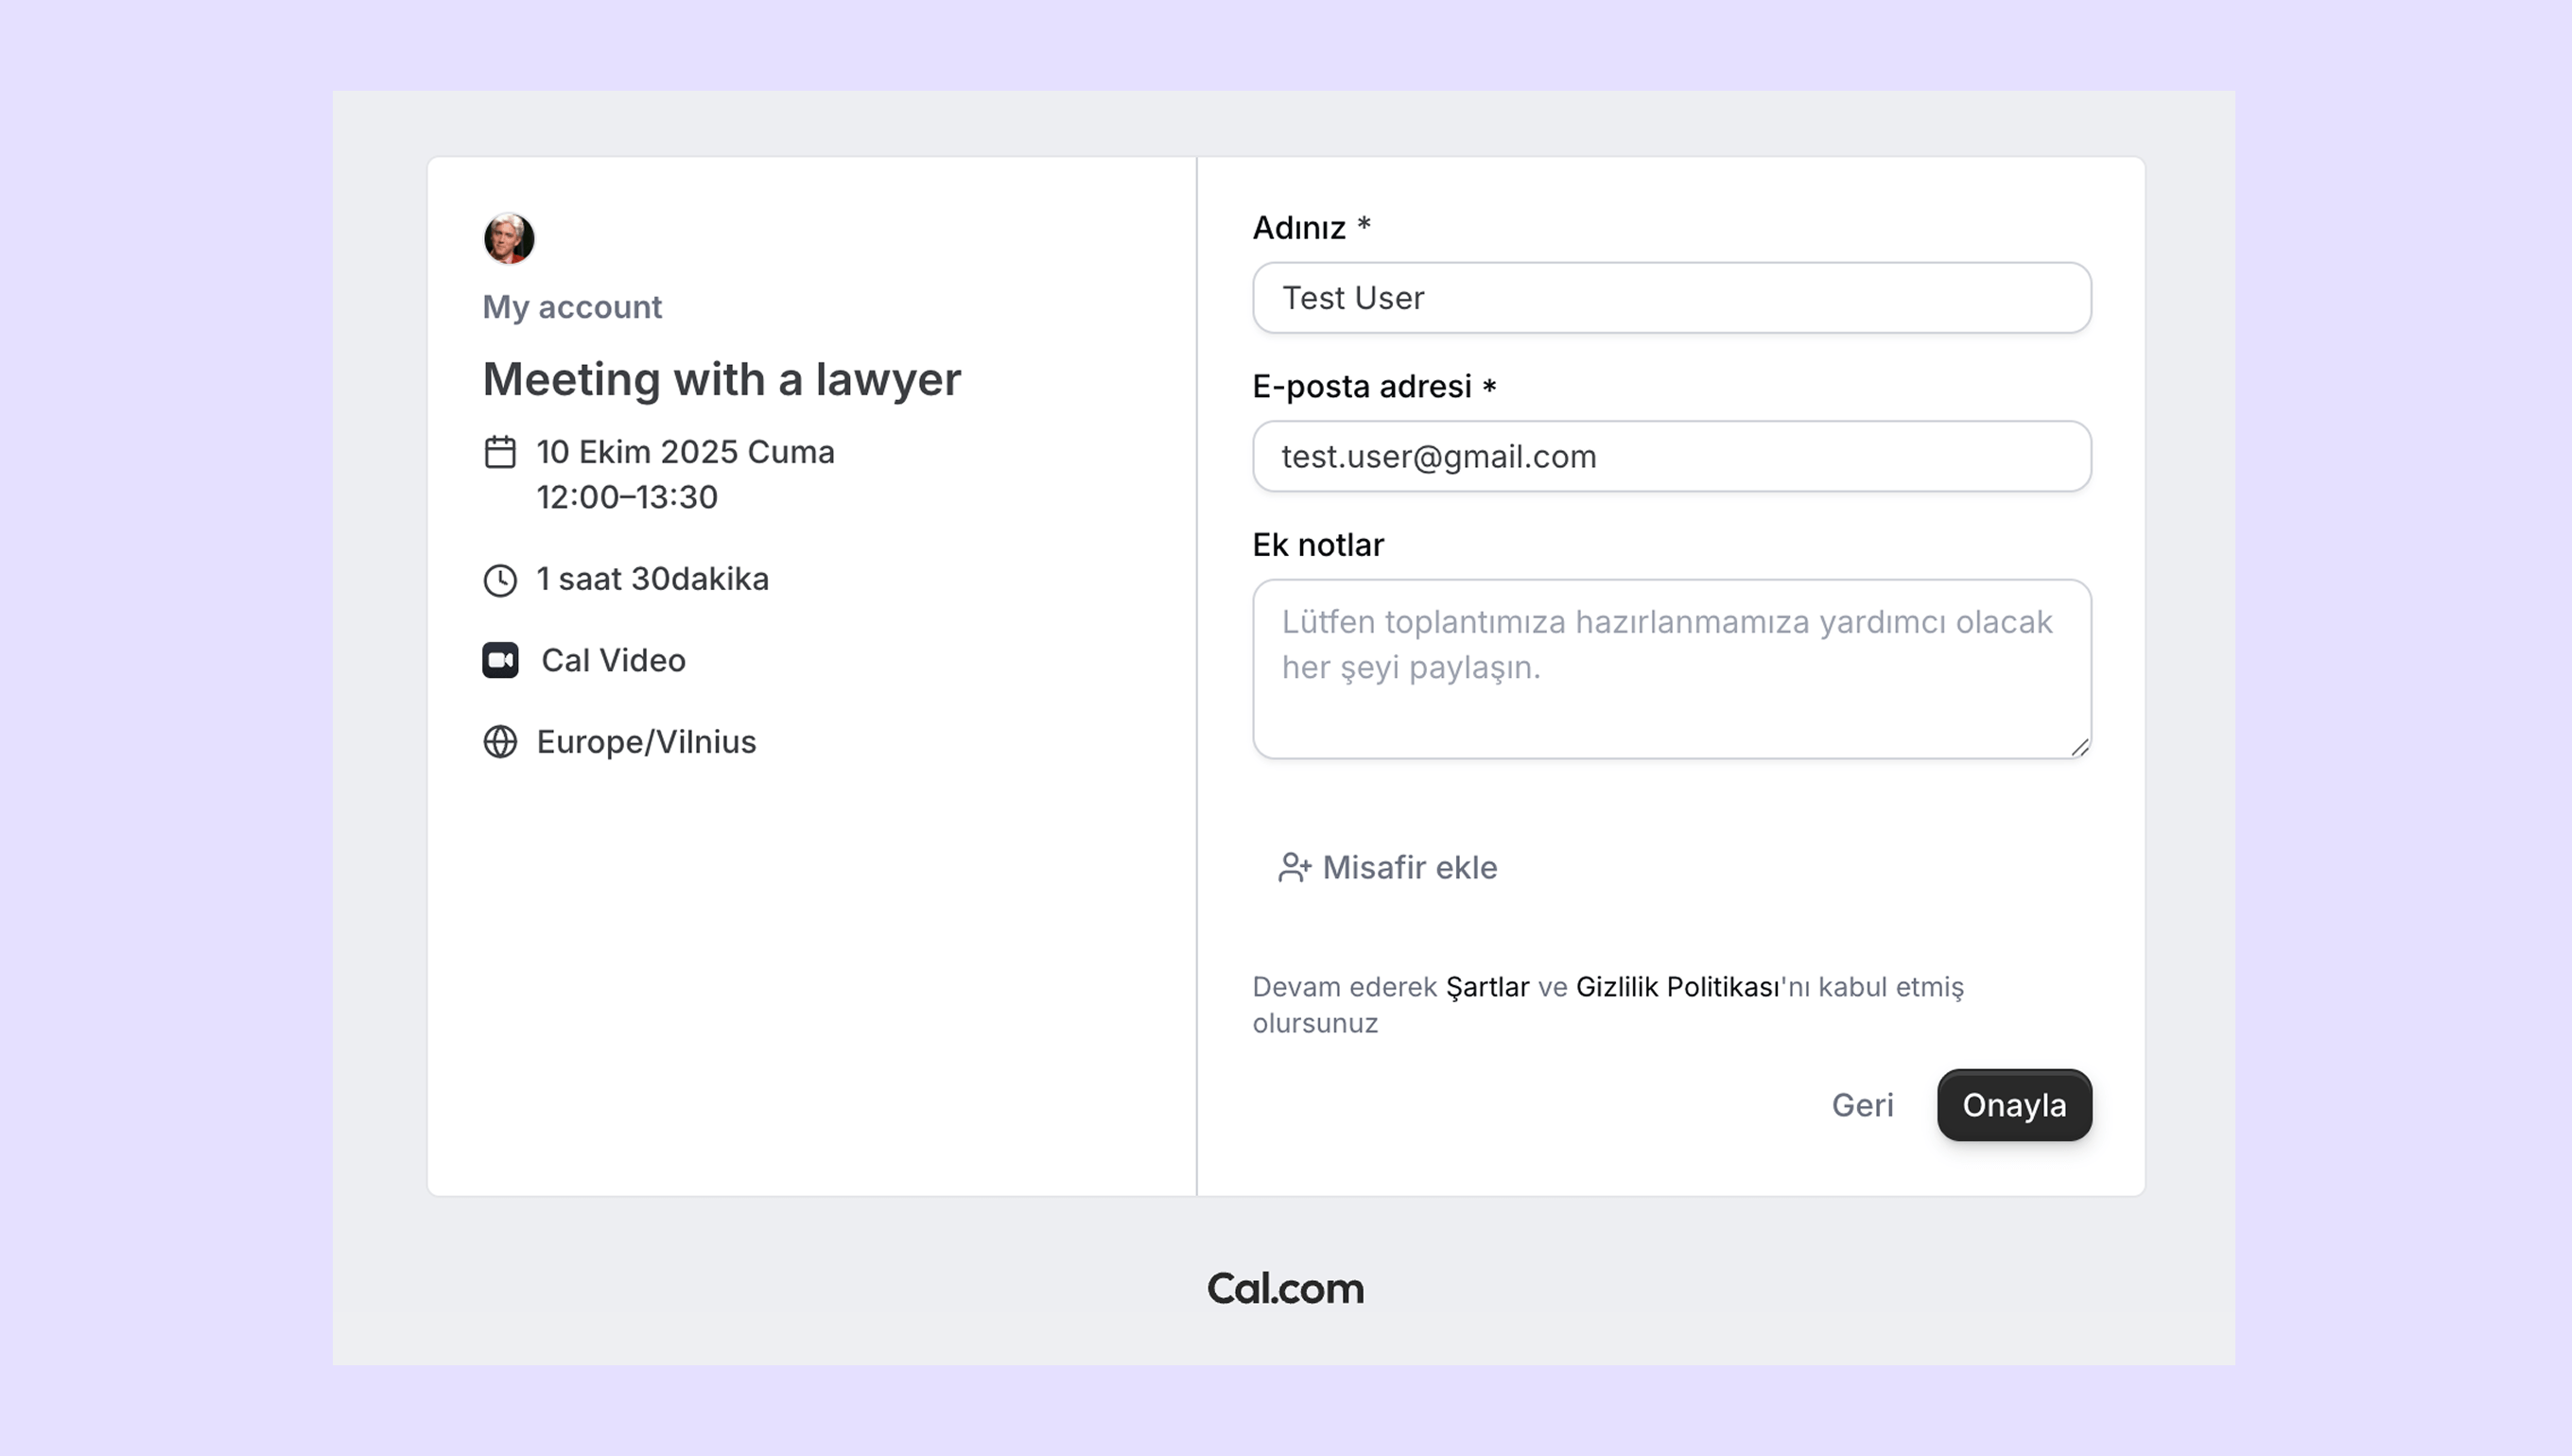
Task: Focus the E-posta adresi field
Action: 1671,456
